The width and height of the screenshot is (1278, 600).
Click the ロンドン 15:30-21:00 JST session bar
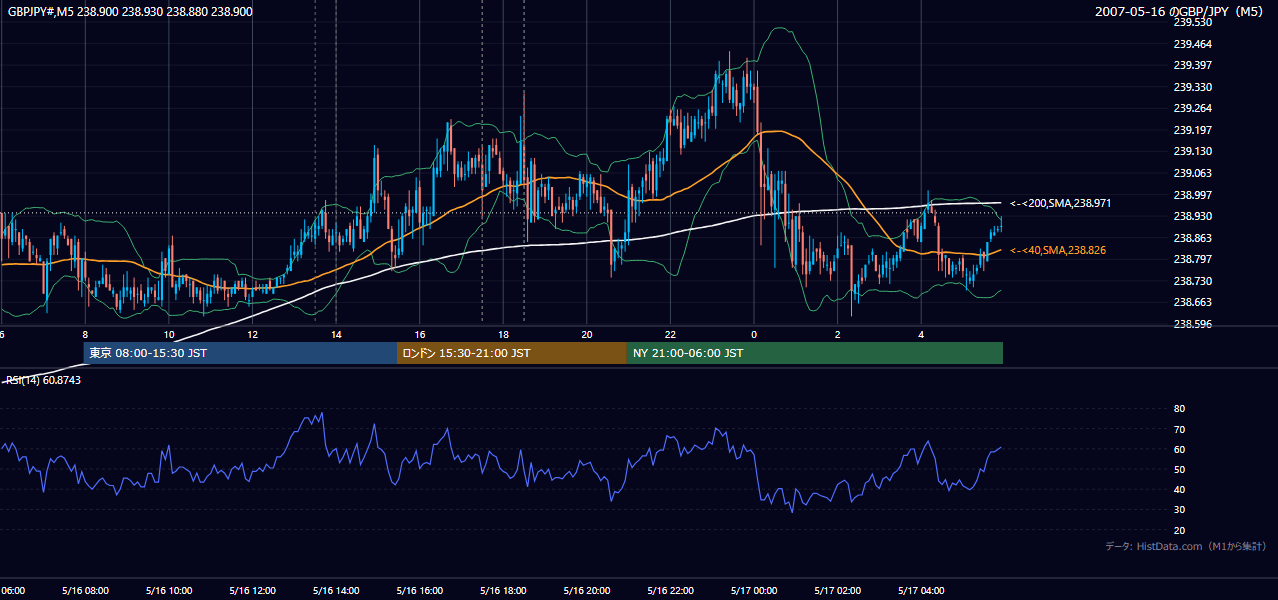512,353
